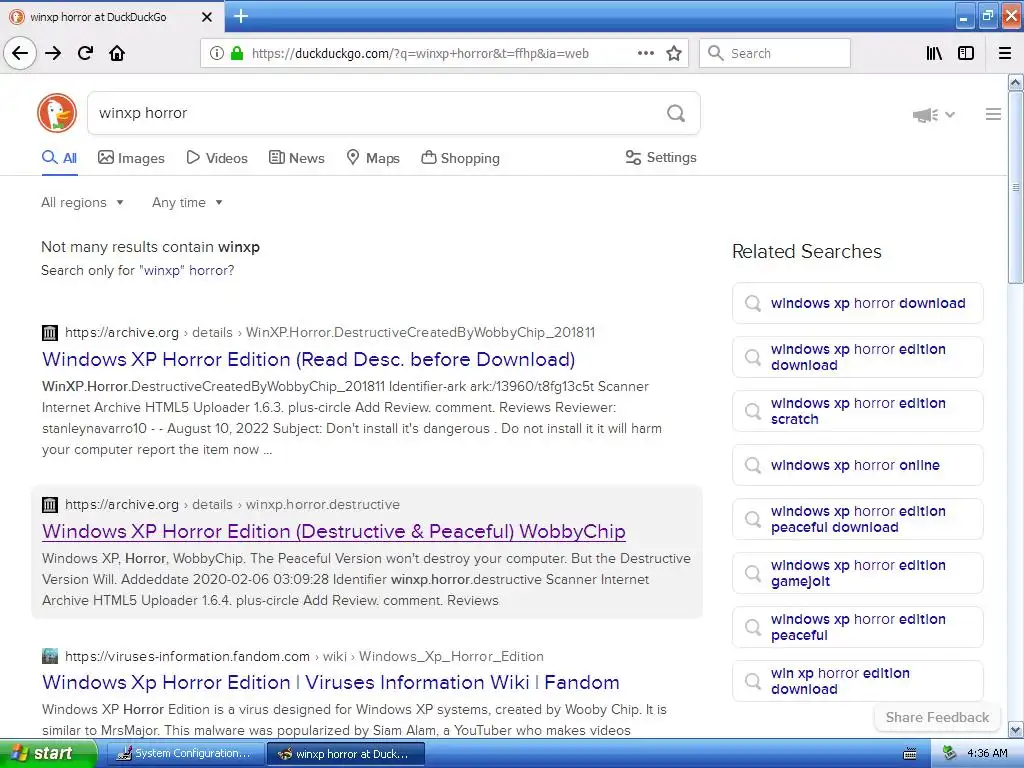The width and height of the screenshot is (1024, 768).
Task: Click the DuckDuckGo duck logo
Action: 57,113
